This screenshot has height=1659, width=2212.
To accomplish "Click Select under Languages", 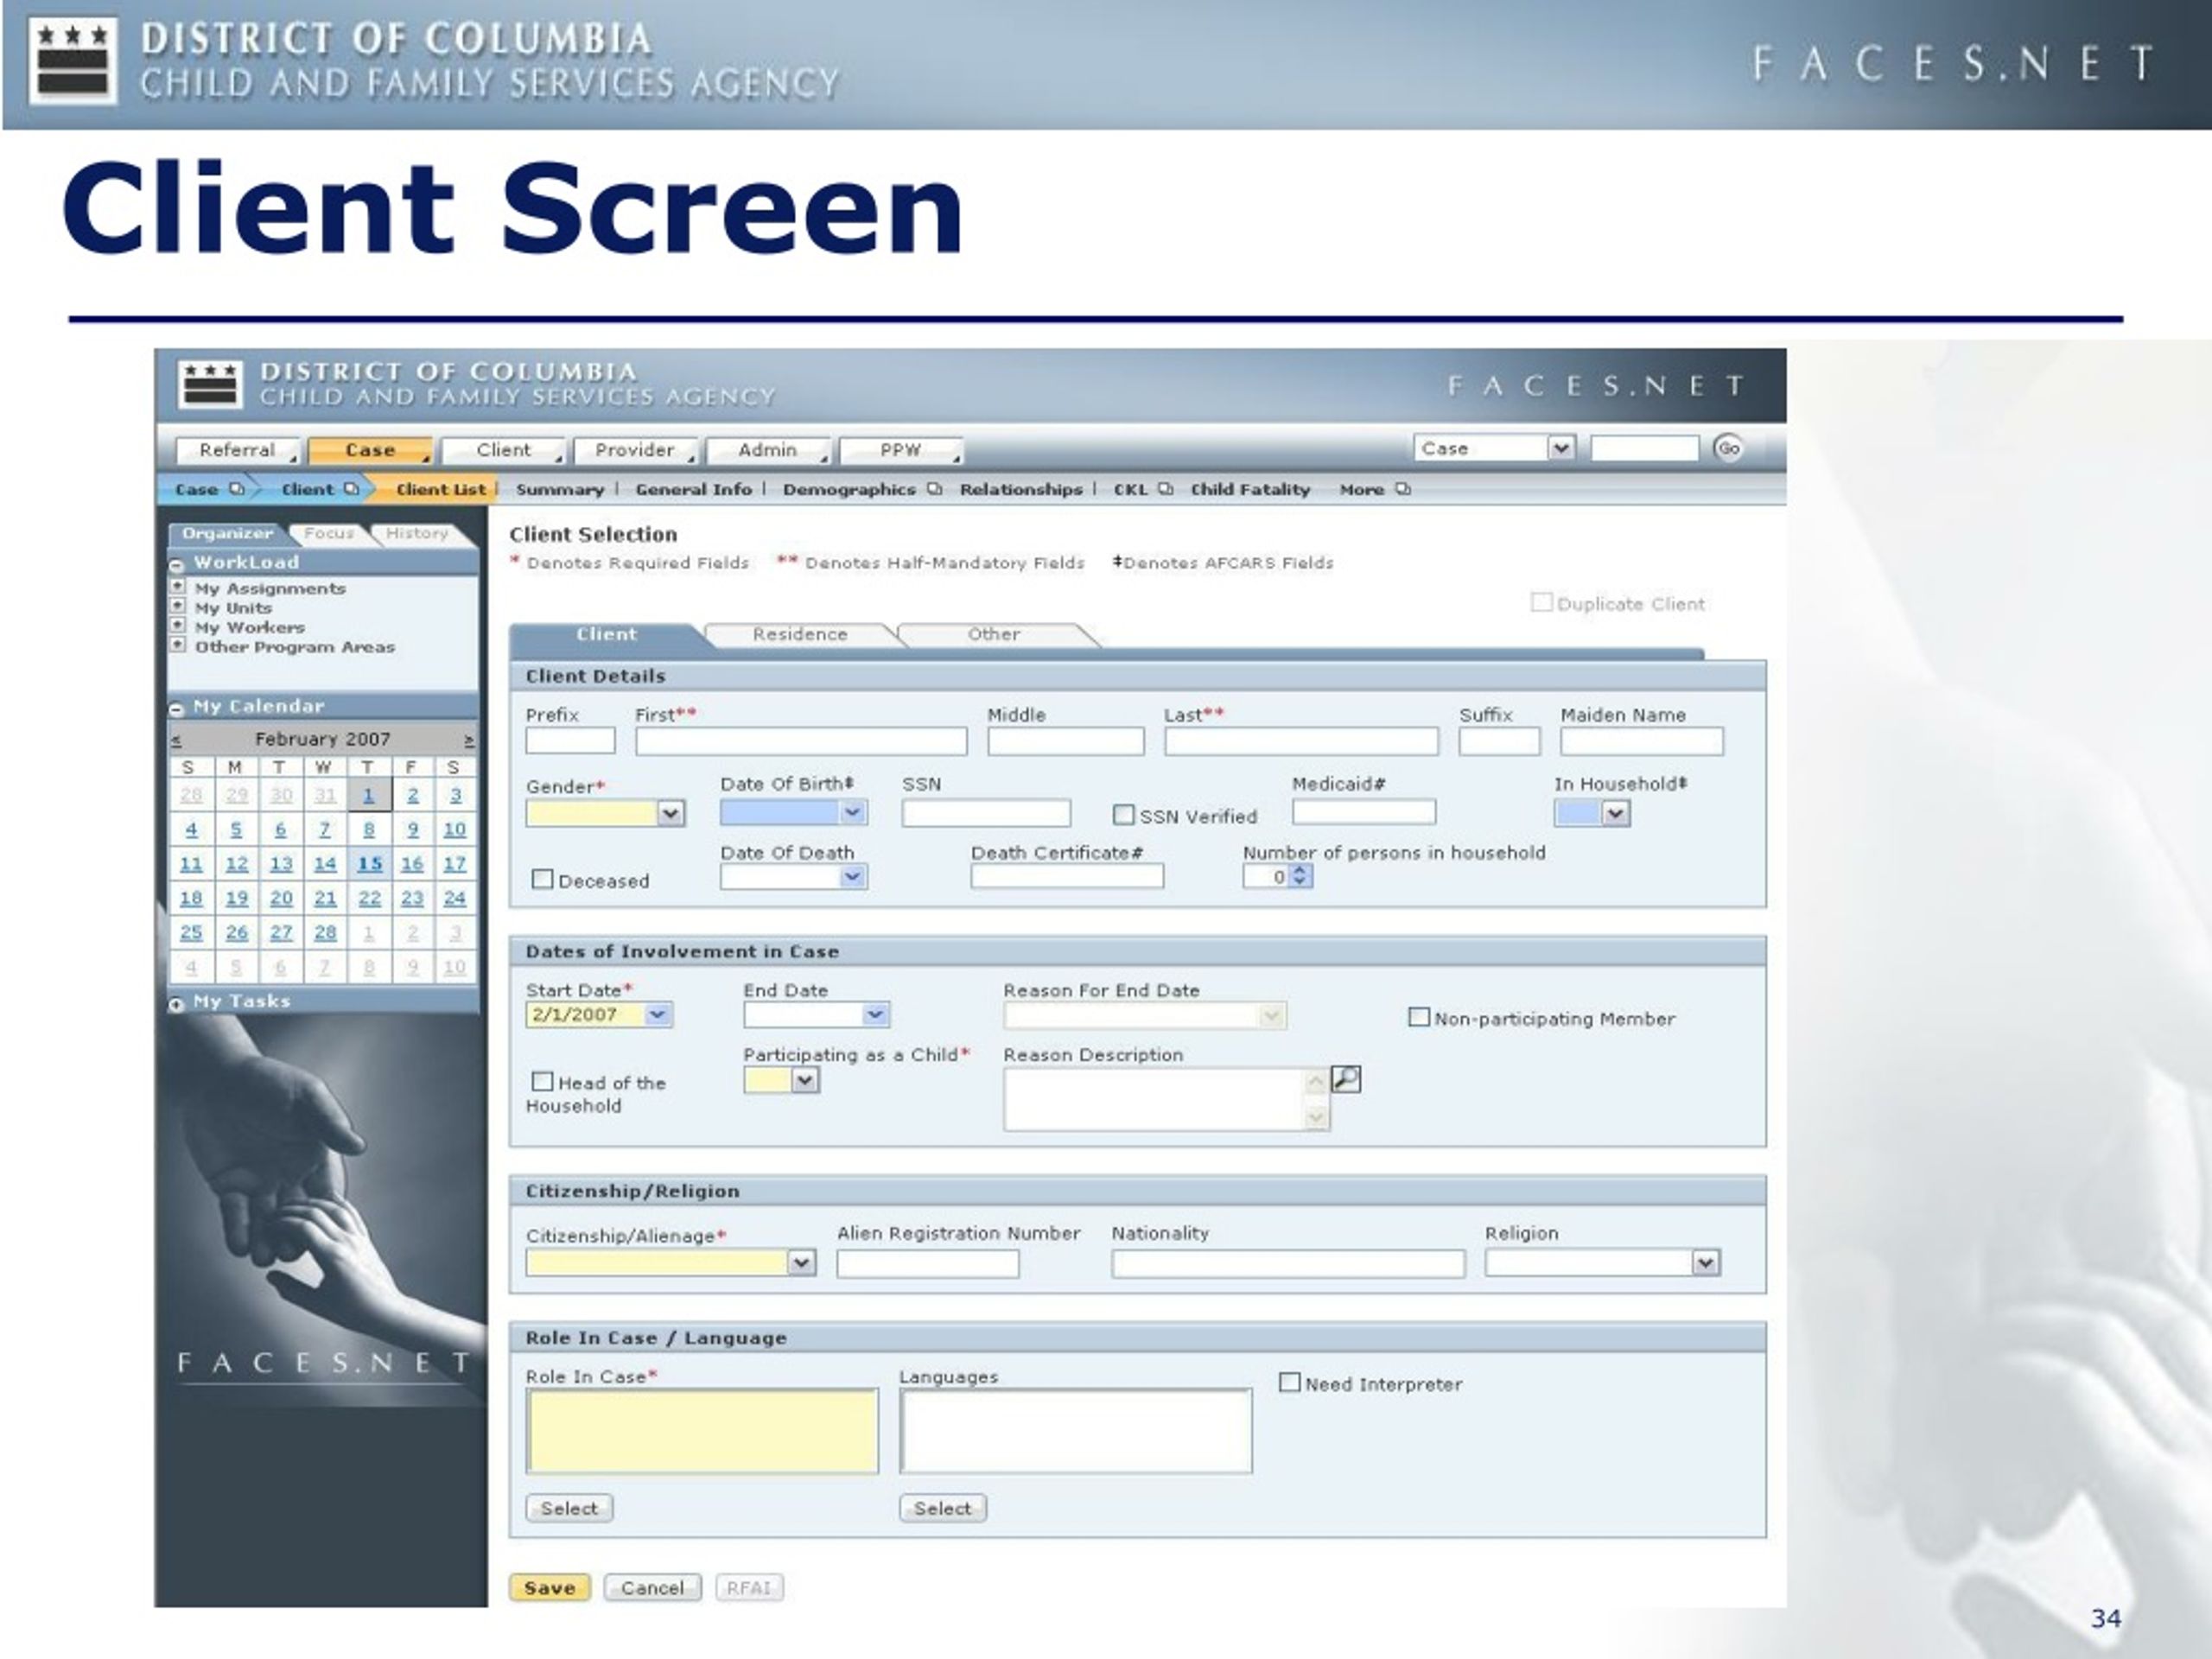I will (942, 1508).
